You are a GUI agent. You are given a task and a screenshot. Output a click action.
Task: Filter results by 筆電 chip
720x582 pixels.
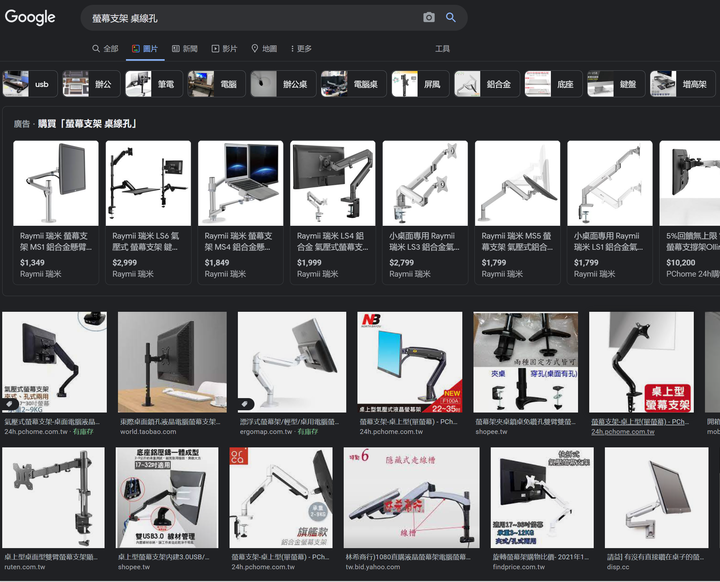[154, 84]
